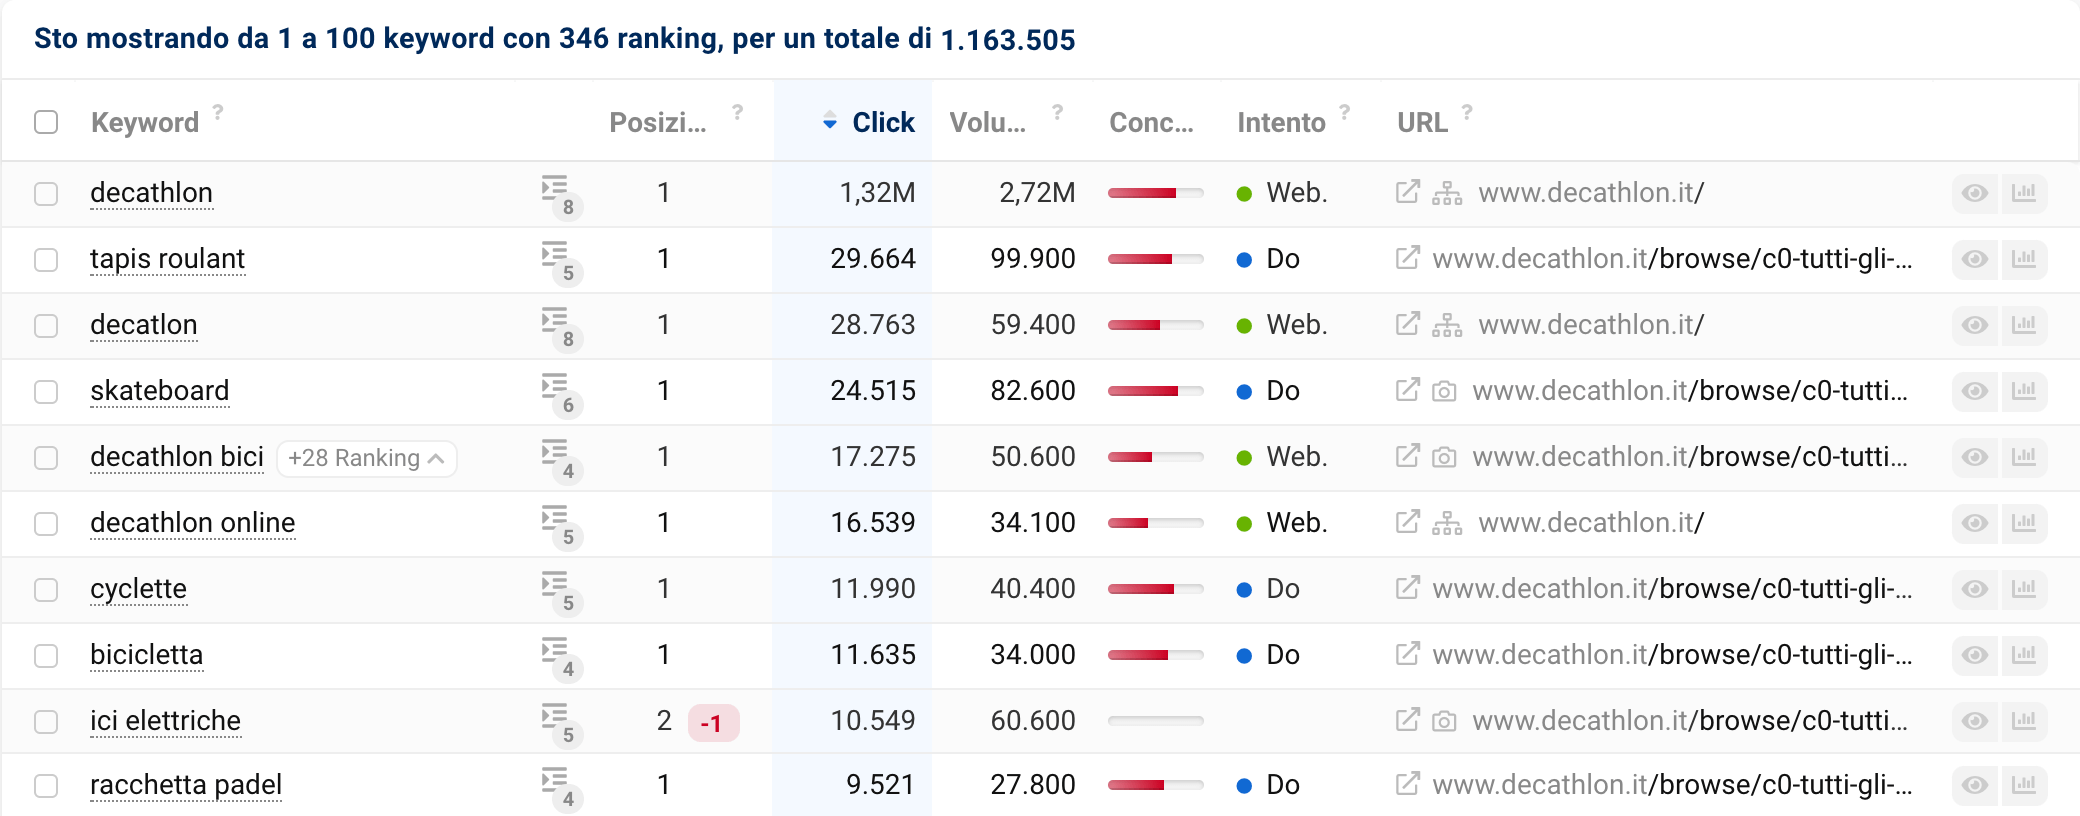This screenshot has width=2080, height=816.
Task: Click camera image icon in decathlon bici row
Action: coord(1444,457)
